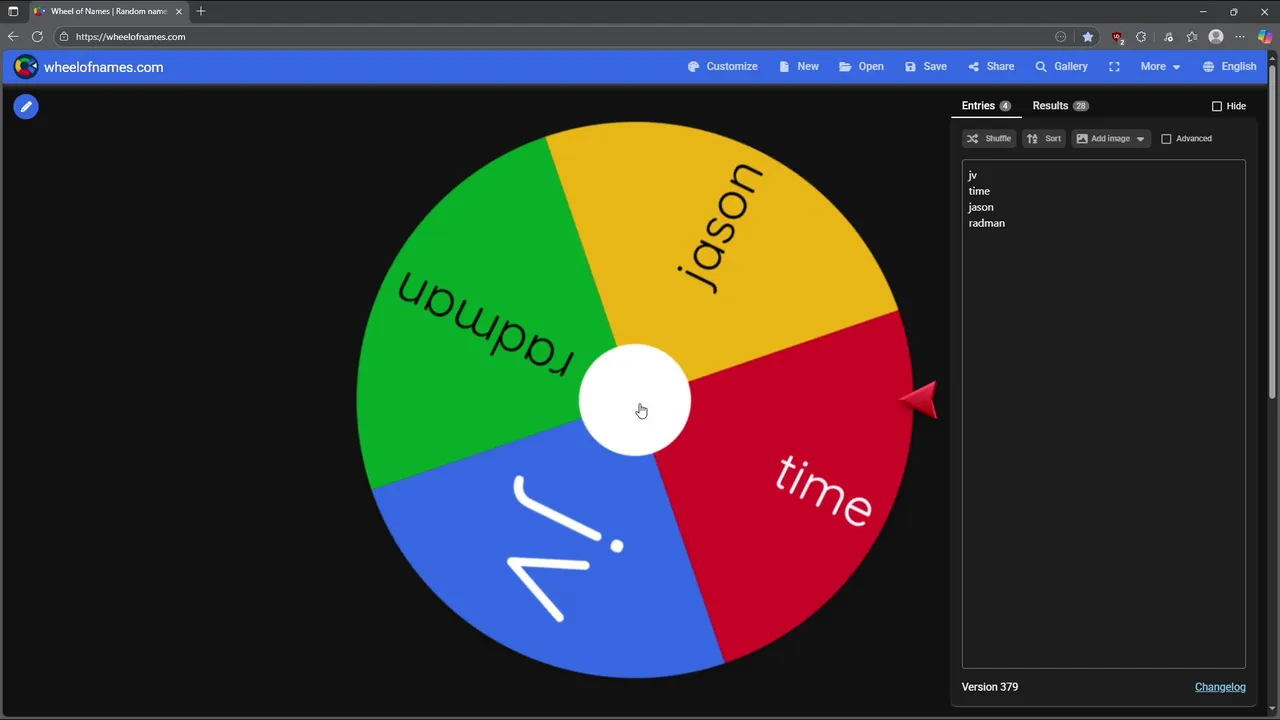Open the Copilot sidebar icon
The width and height of the screenshot is (1280, 720).
tap(1265, 37)
